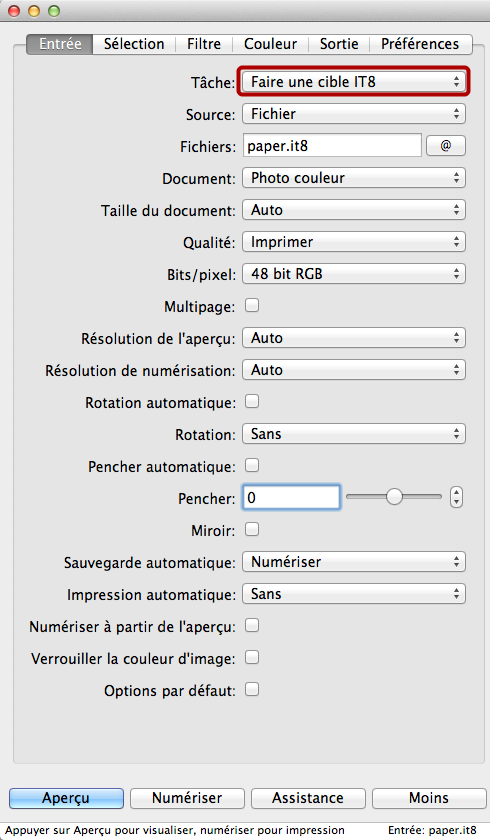Enable Verrouiller la couleur d'image
490x840 pixels.
252,657
